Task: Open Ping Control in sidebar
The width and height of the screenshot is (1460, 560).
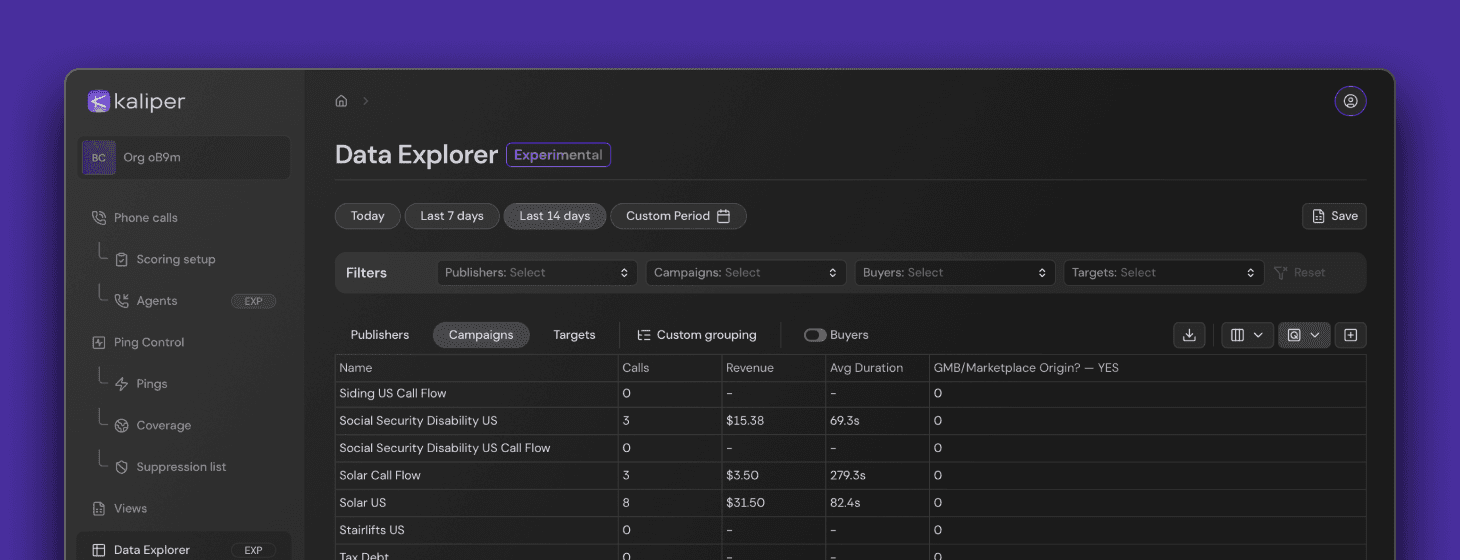Action: [x=149, y=342]
